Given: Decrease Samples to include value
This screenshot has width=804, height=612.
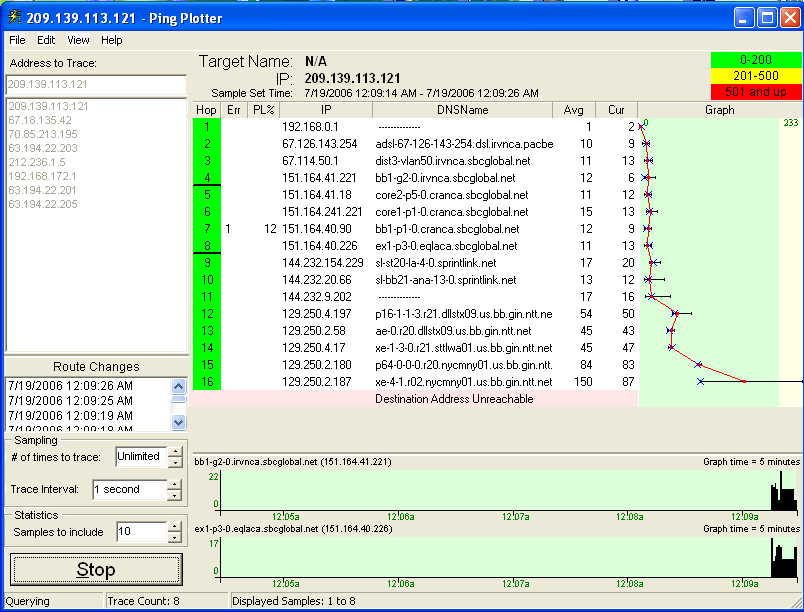Looking at the screenshot, I should tap(174, 537).
